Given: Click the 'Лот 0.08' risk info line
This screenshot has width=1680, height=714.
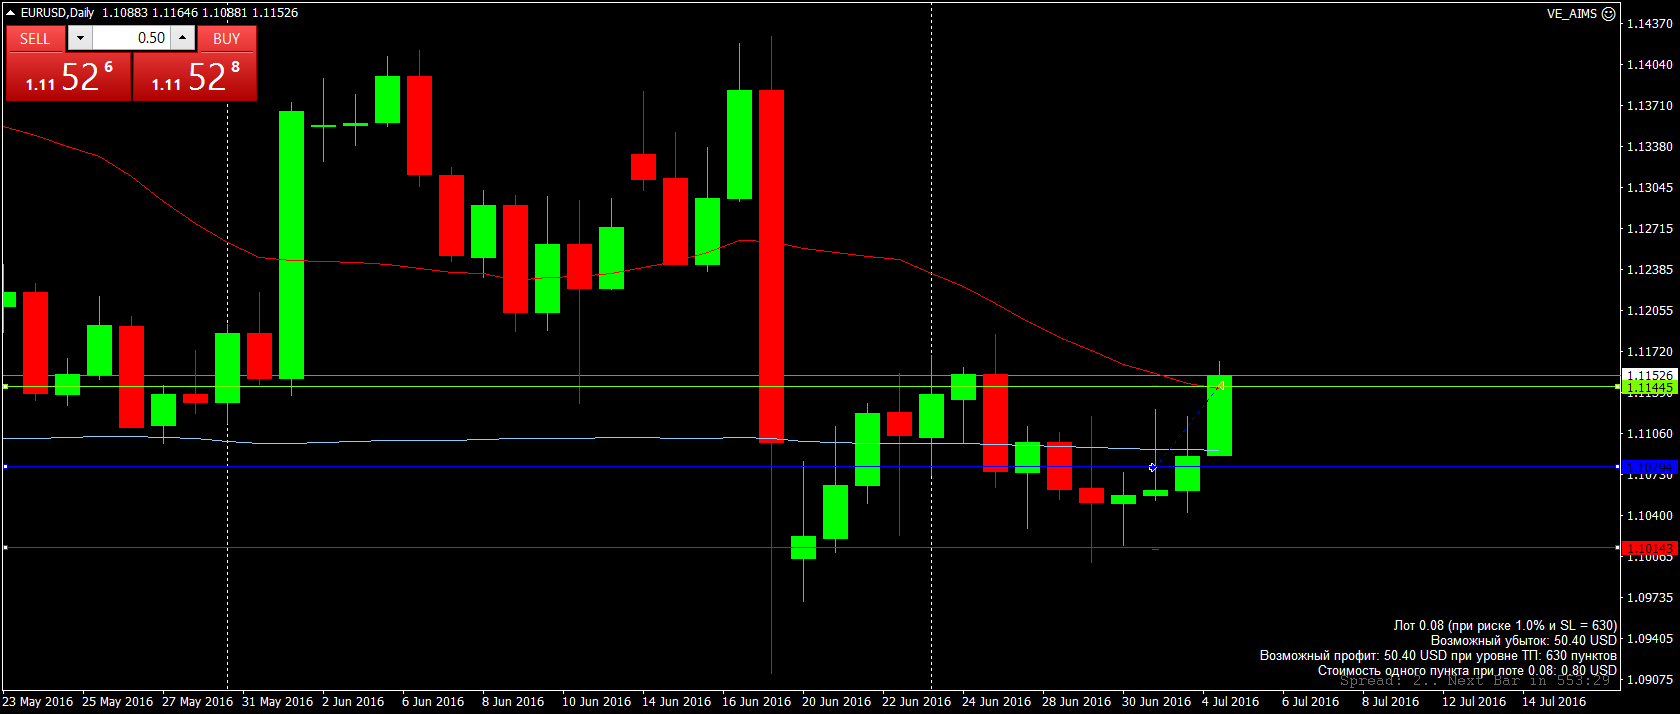Looking at the screenshot, I should click(x=1505, y=625).
